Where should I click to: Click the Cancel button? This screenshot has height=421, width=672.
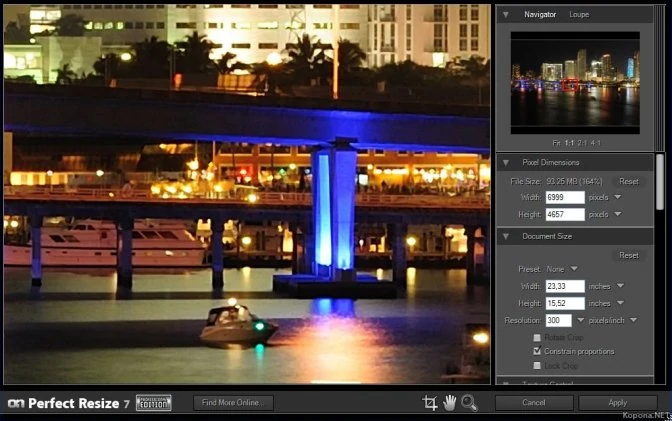534,403
